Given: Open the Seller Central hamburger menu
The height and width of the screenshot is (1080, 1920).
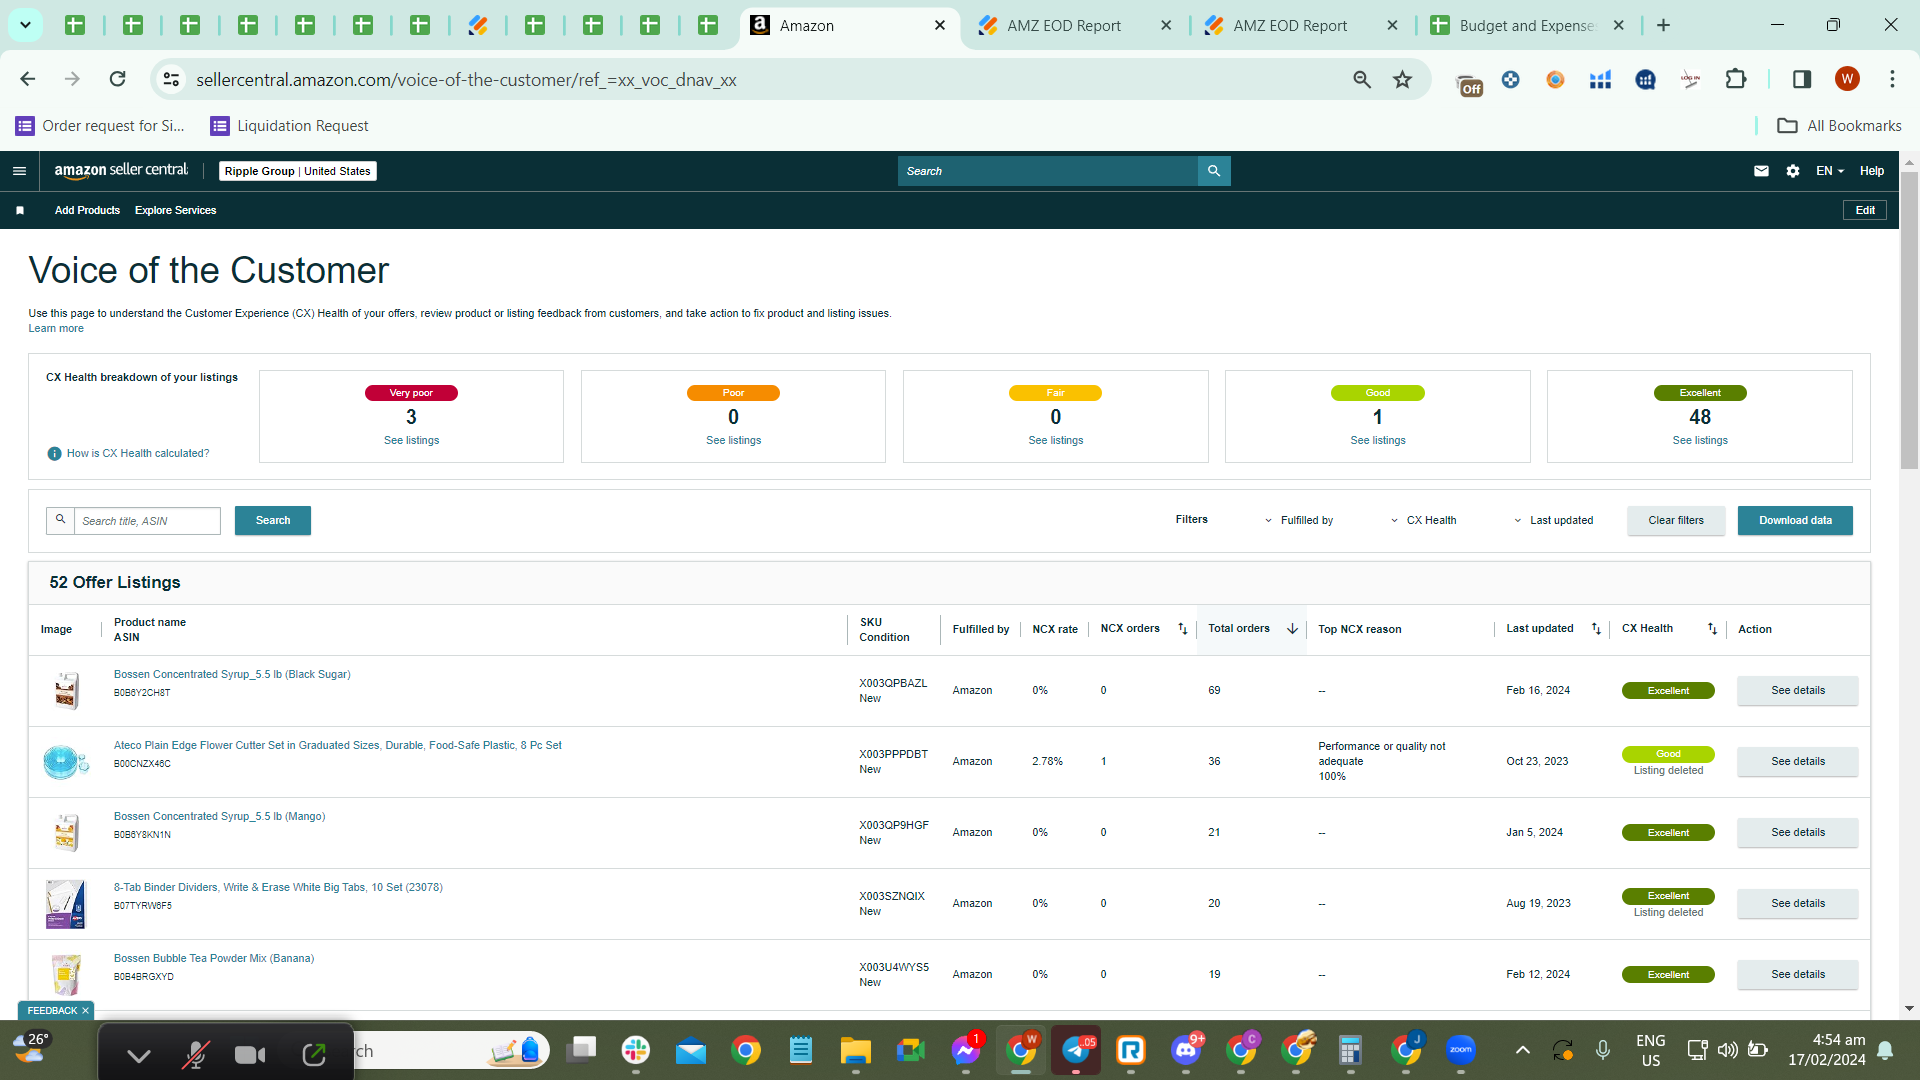Looking at the screenshot, I should 19,171.
